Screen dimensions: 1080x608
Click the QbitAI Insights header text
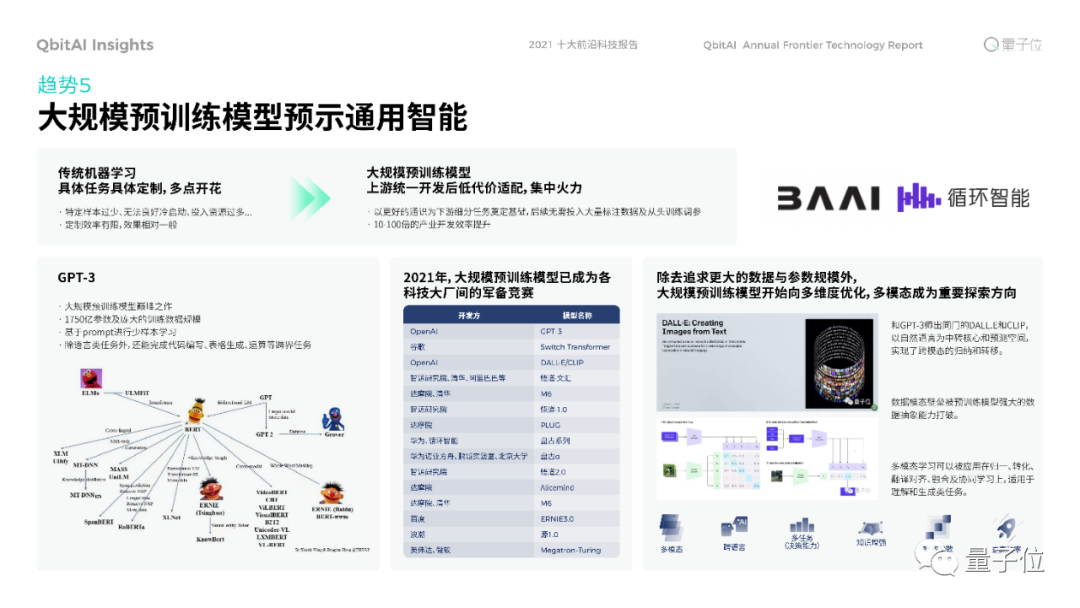click(x=95, y=45)
